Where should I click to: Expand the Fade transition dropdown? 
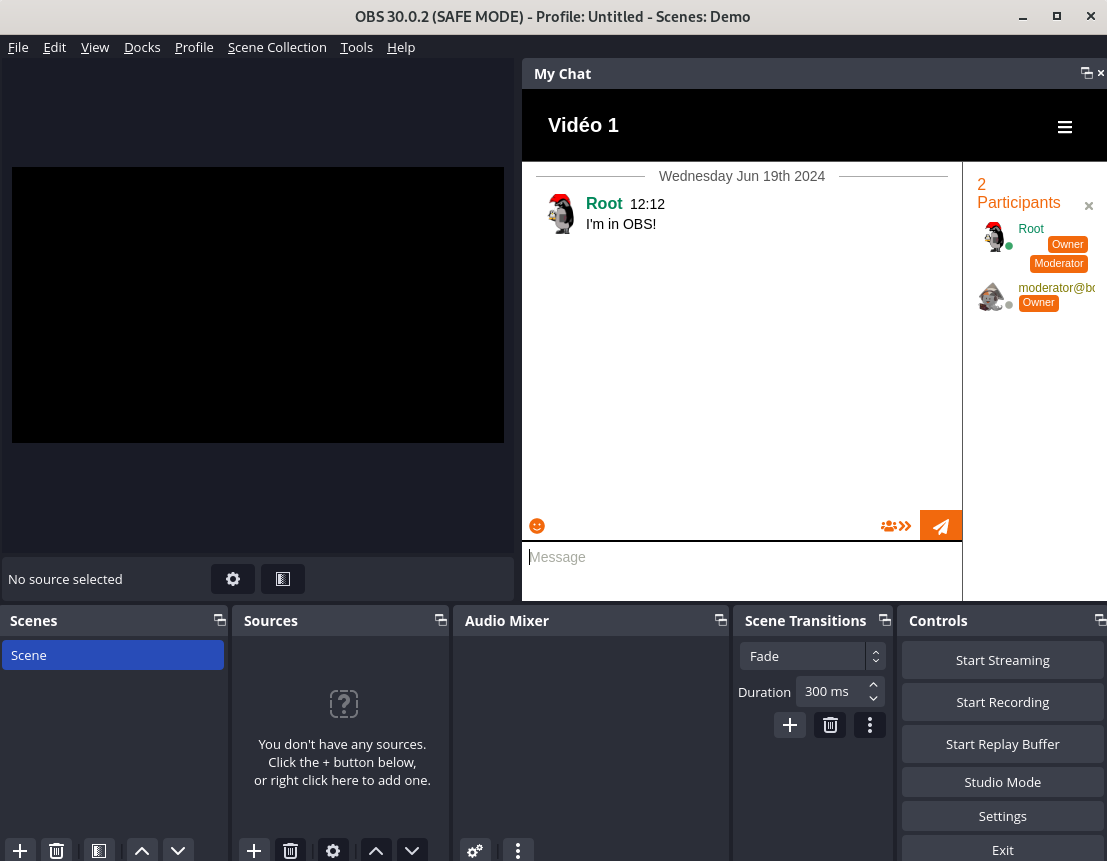pos(812,656)
